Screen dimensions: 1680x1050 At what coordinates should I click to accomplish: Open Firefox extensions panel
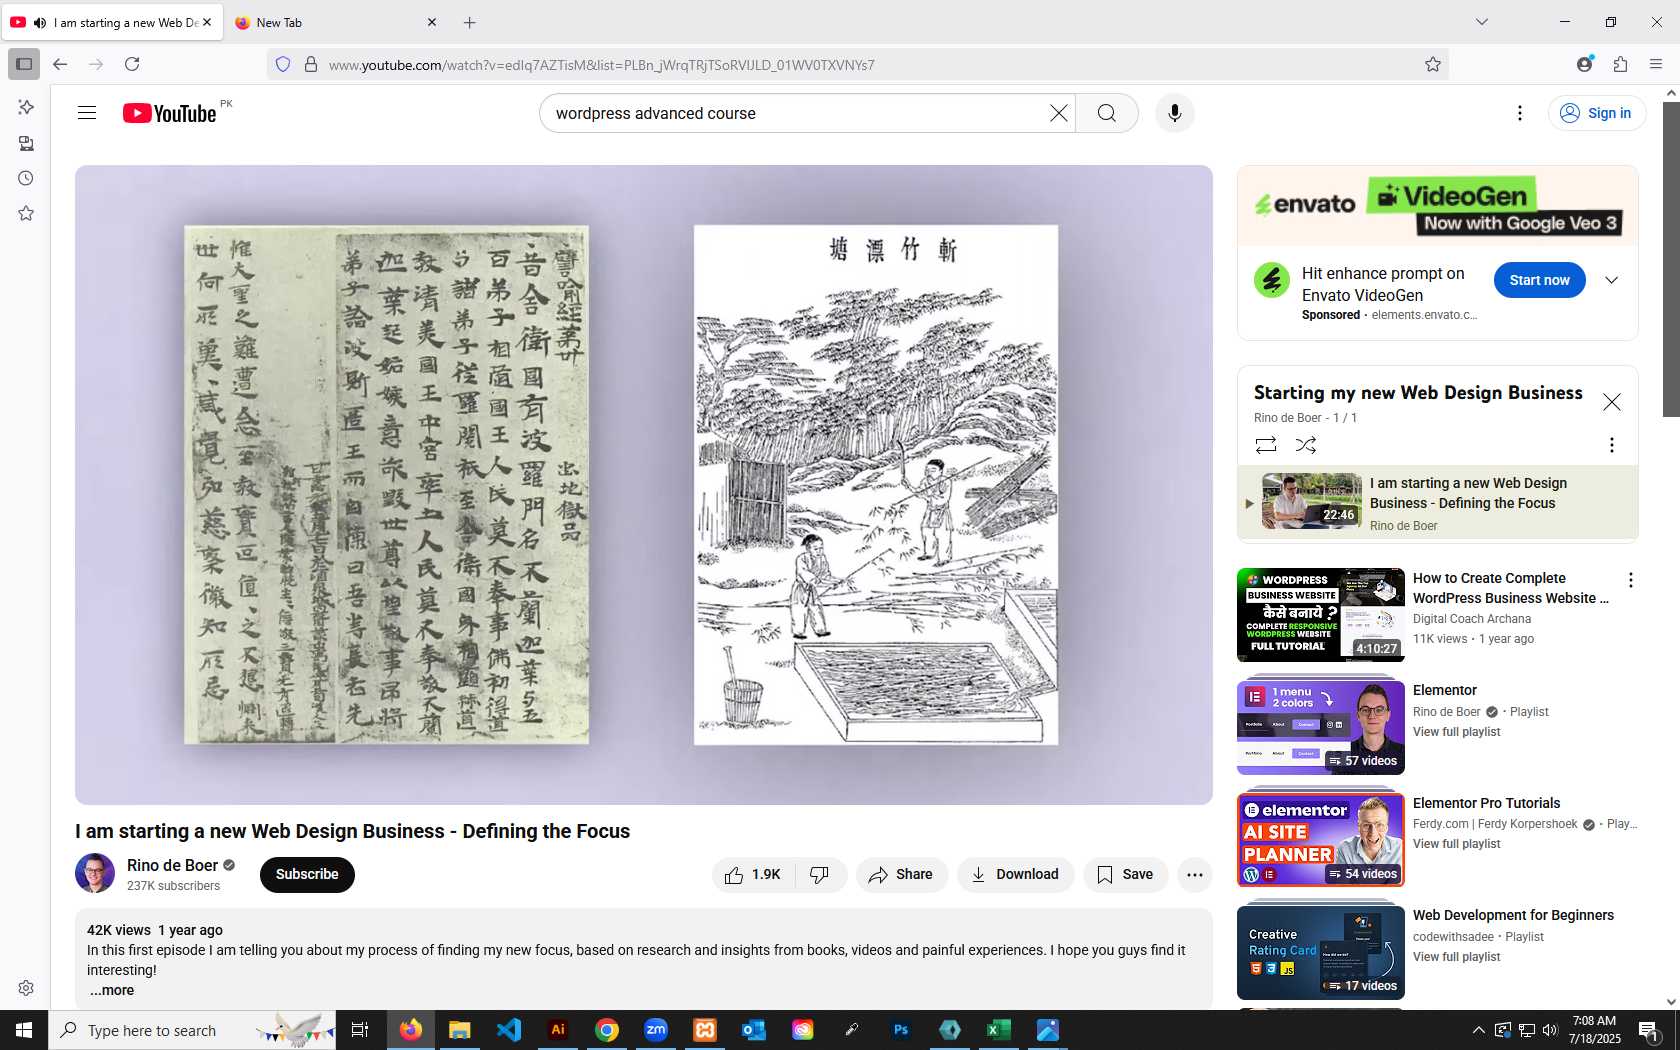(x=1620, y=64)
